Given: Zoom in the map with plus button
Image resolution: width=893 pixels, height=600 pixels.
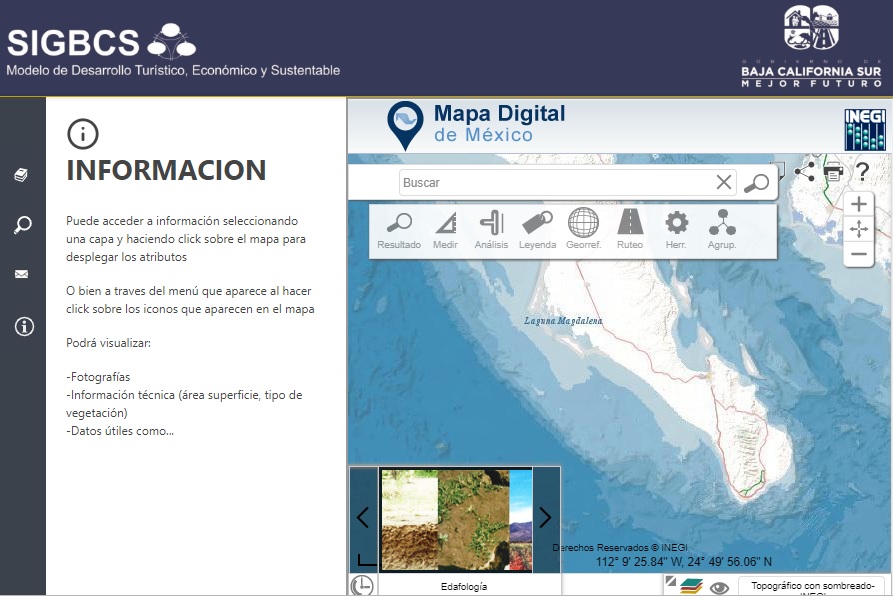Looking at the screenshot, I should (x=858, y=204).
